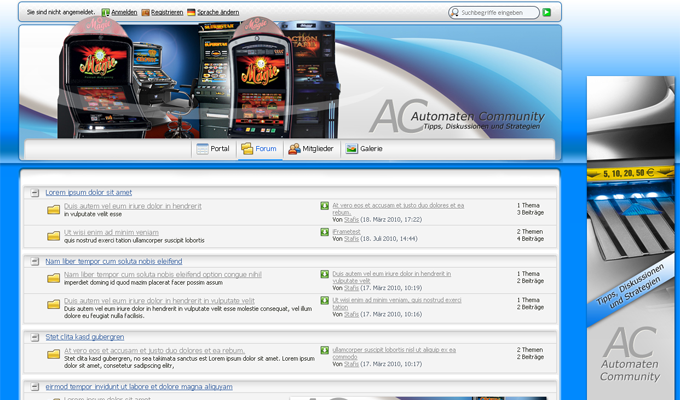
Task: Open last post 'Frametest'
Action: (346, 232)
